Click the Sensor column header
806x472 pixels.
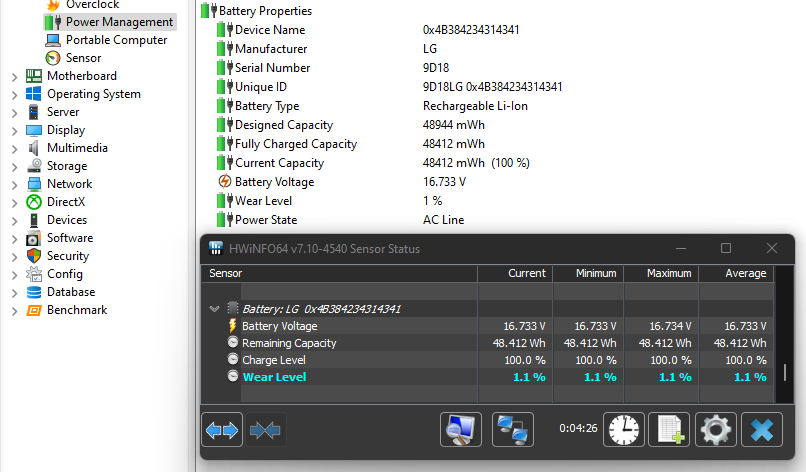339,274
